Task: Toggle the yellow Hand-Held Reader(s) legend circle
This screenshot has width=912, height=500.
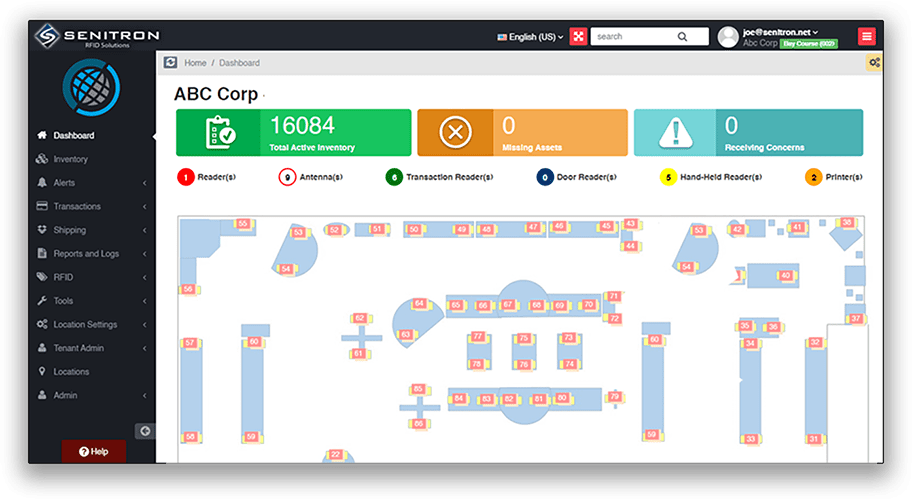Action: tap(668, 177)
